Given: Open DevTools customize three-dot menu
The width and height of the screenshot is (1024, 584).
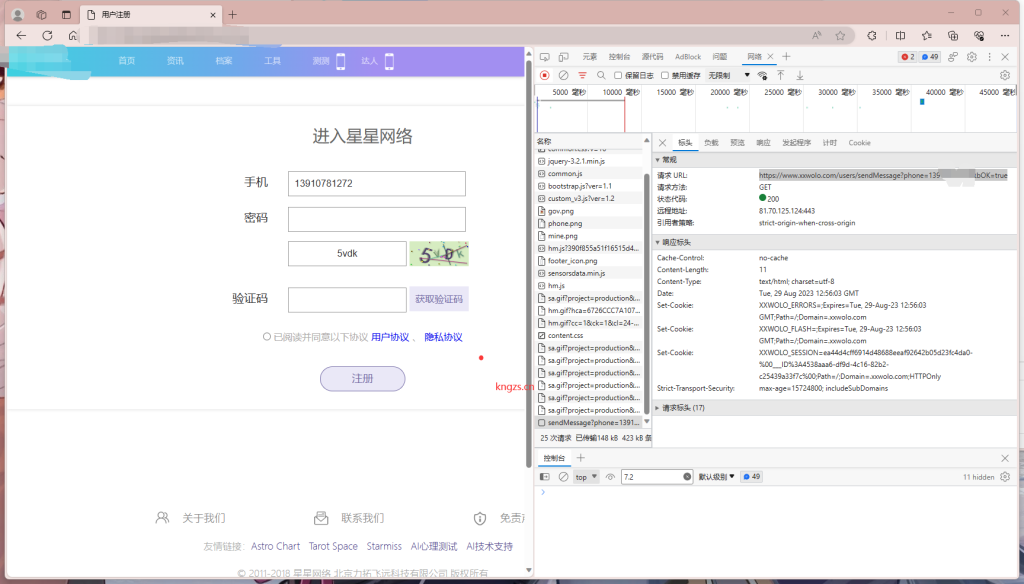Looking at the screenshot, I should click(x=989, y=57).
